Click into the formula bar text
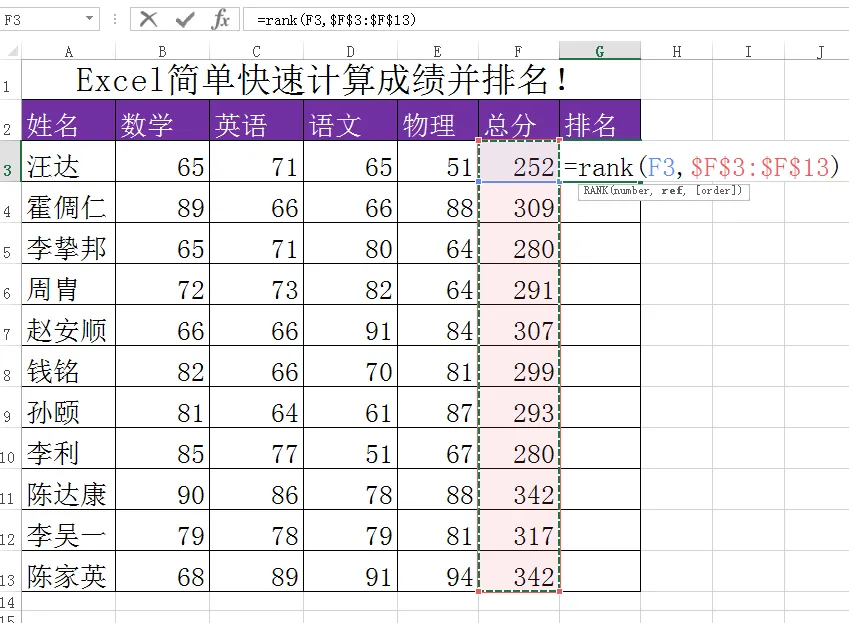The width and height of the screenshot is (849, 623). [546, 20]
